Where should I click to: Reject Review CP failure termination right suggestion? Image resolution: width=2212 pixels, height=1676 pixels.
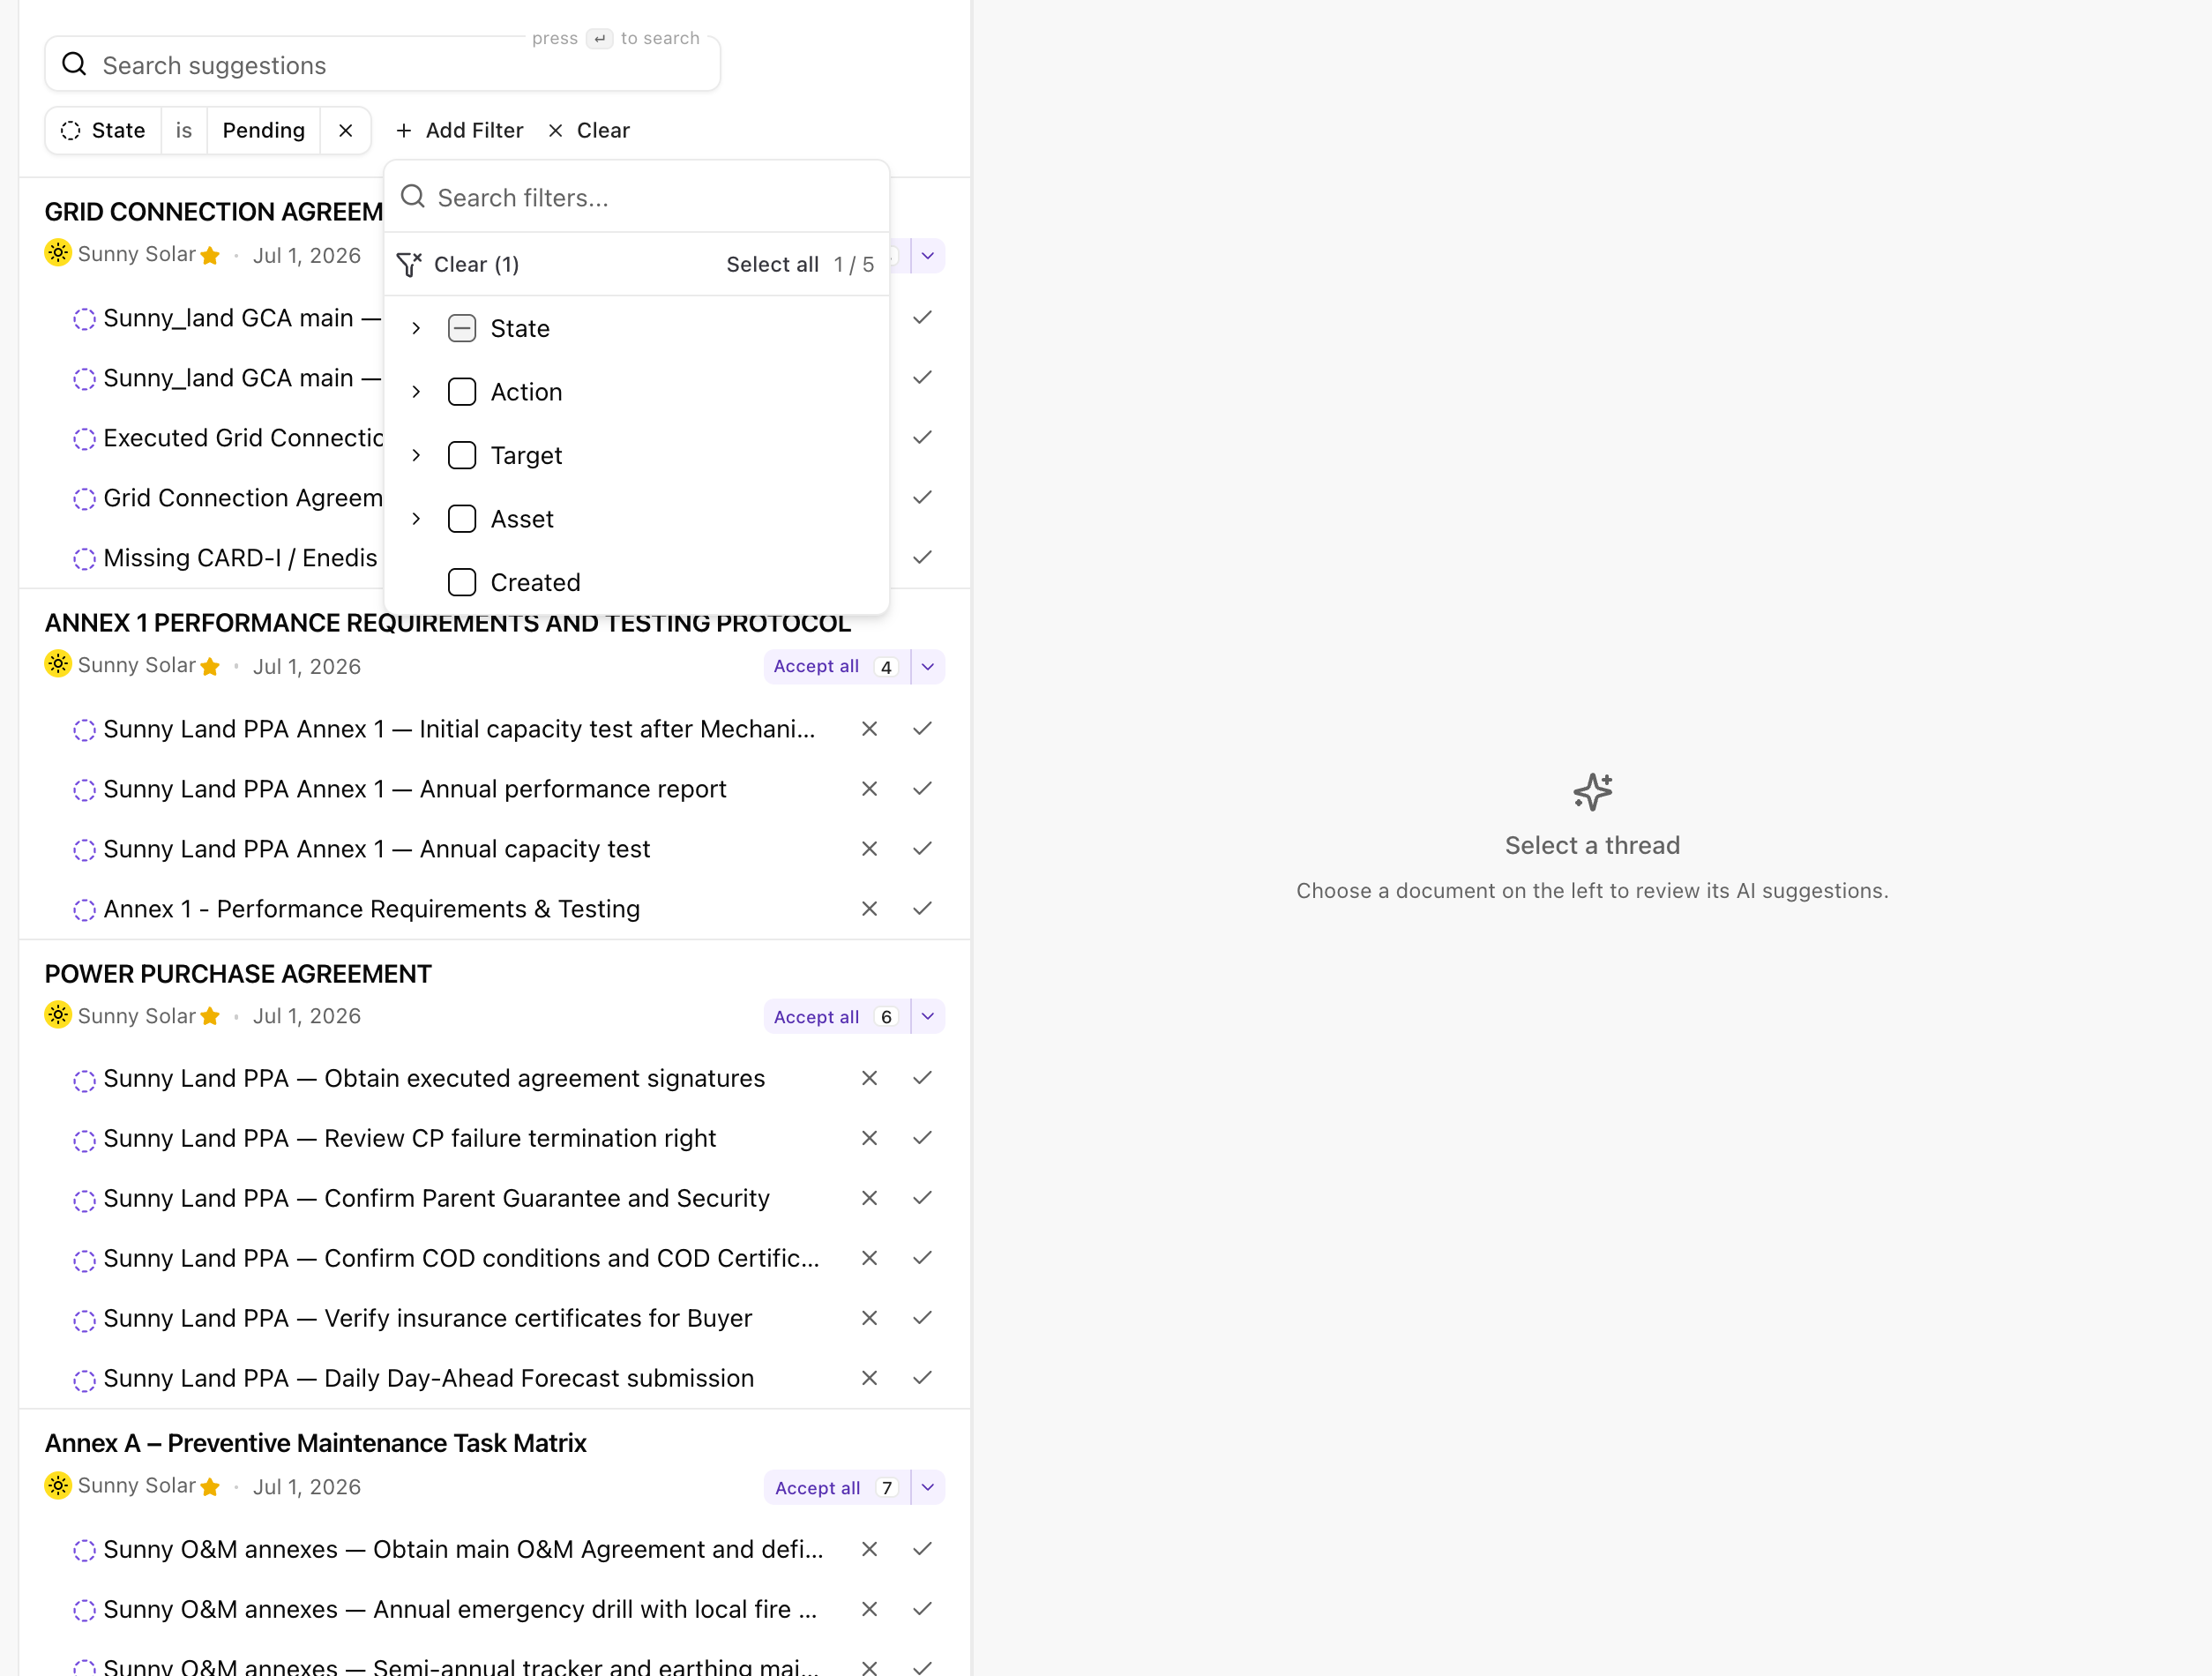(x=869, y=1138)
